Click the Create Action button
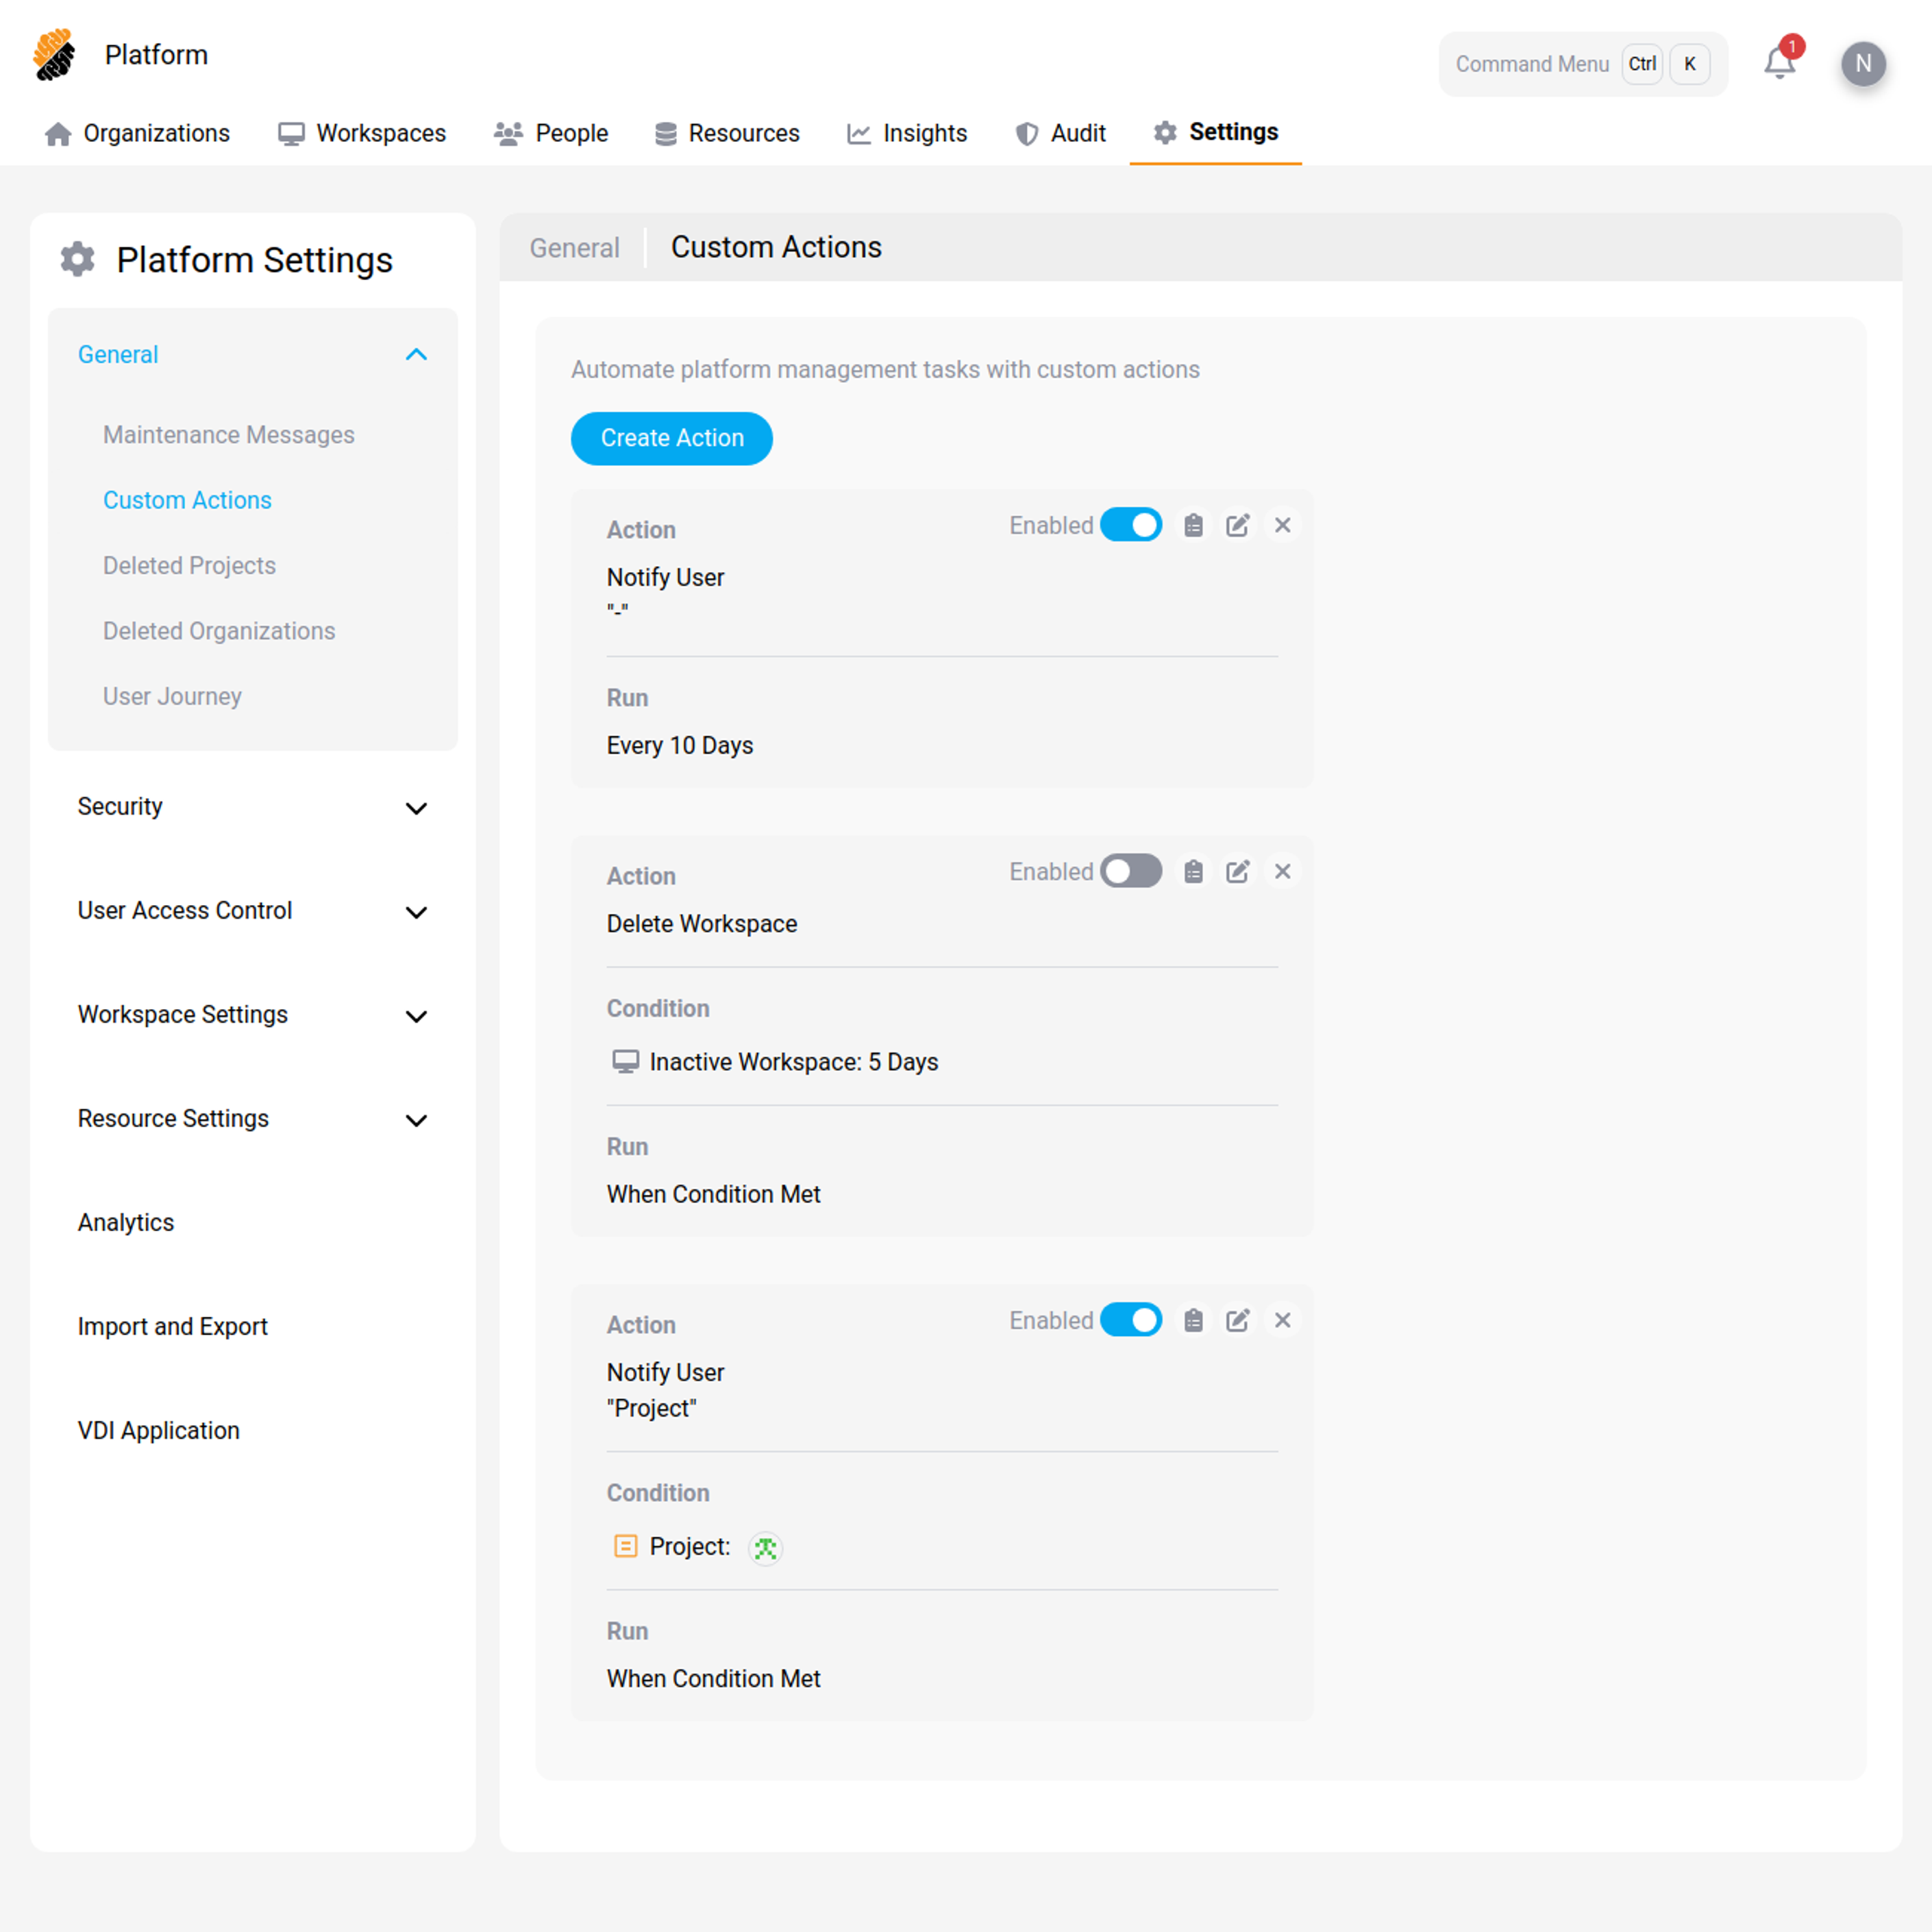The width and height of the screenshot is (1932, 1932). point(671,438)
